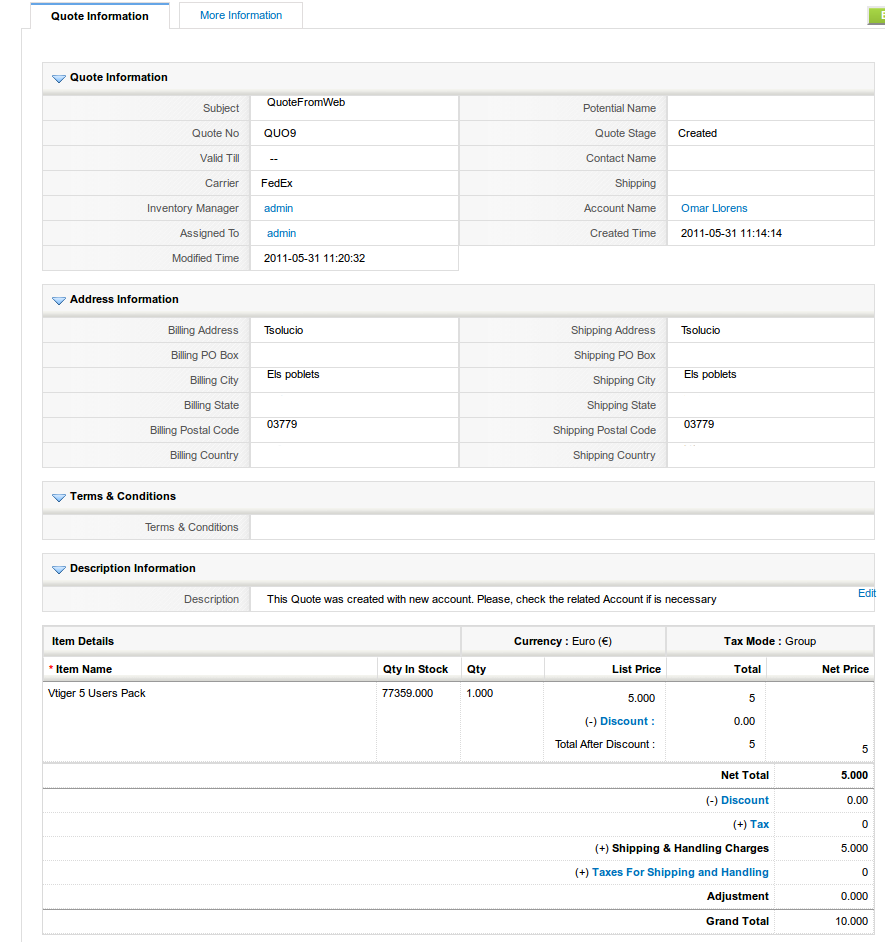Viewport: 885px width, 942px height.
Task: Open Taxes For Shipping and Handling link
Action: pyautogui.click(x=680, y=872)
